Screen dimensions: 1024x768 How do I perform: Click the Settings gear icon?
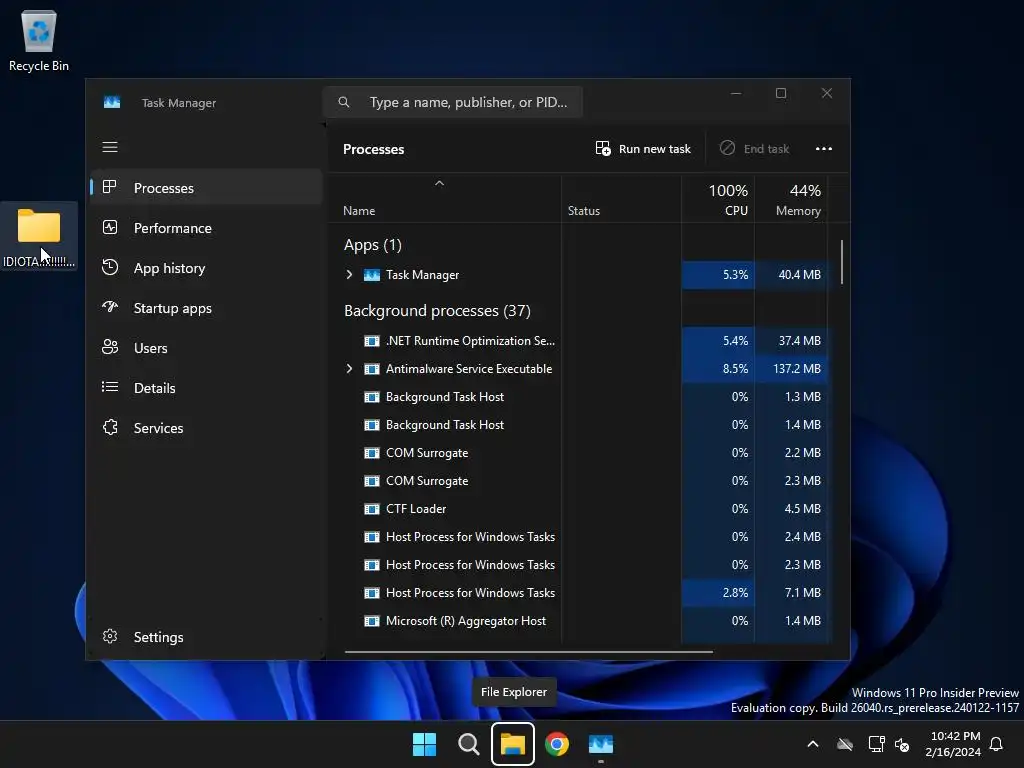pos(110,636)
